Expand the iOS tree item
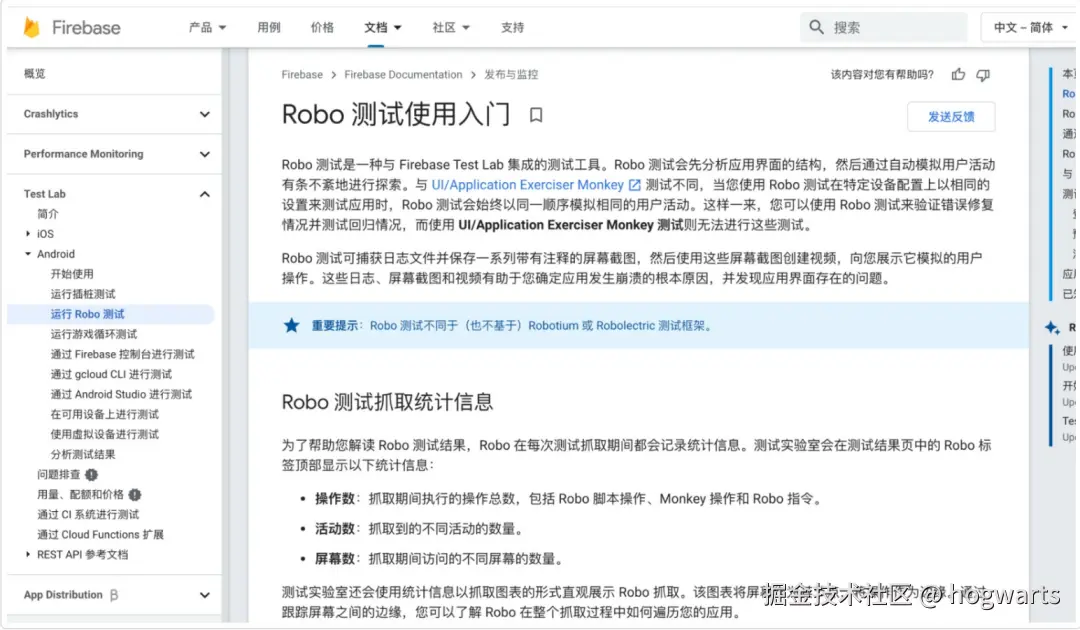The height and width of the screenshot is (630, 1080). coord(30,233)
